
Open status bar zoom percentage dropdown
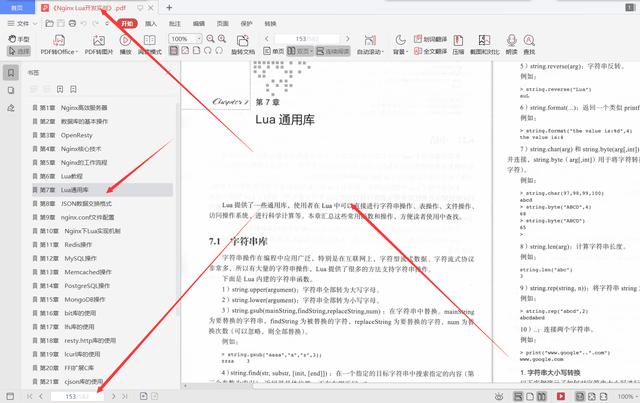[627, 396]
